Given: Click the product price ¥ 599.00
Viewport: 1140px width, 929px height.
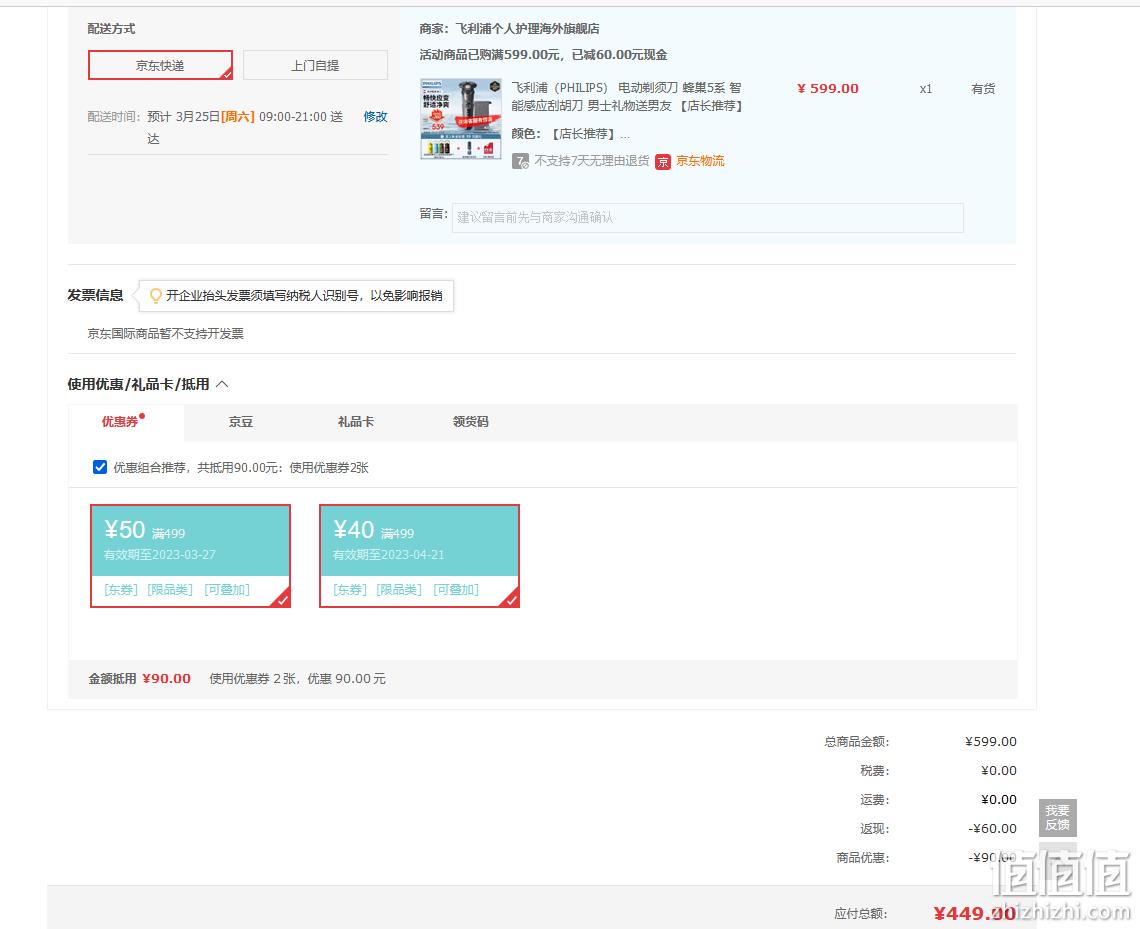Looking at the screenshot, I should pos(828,89).
